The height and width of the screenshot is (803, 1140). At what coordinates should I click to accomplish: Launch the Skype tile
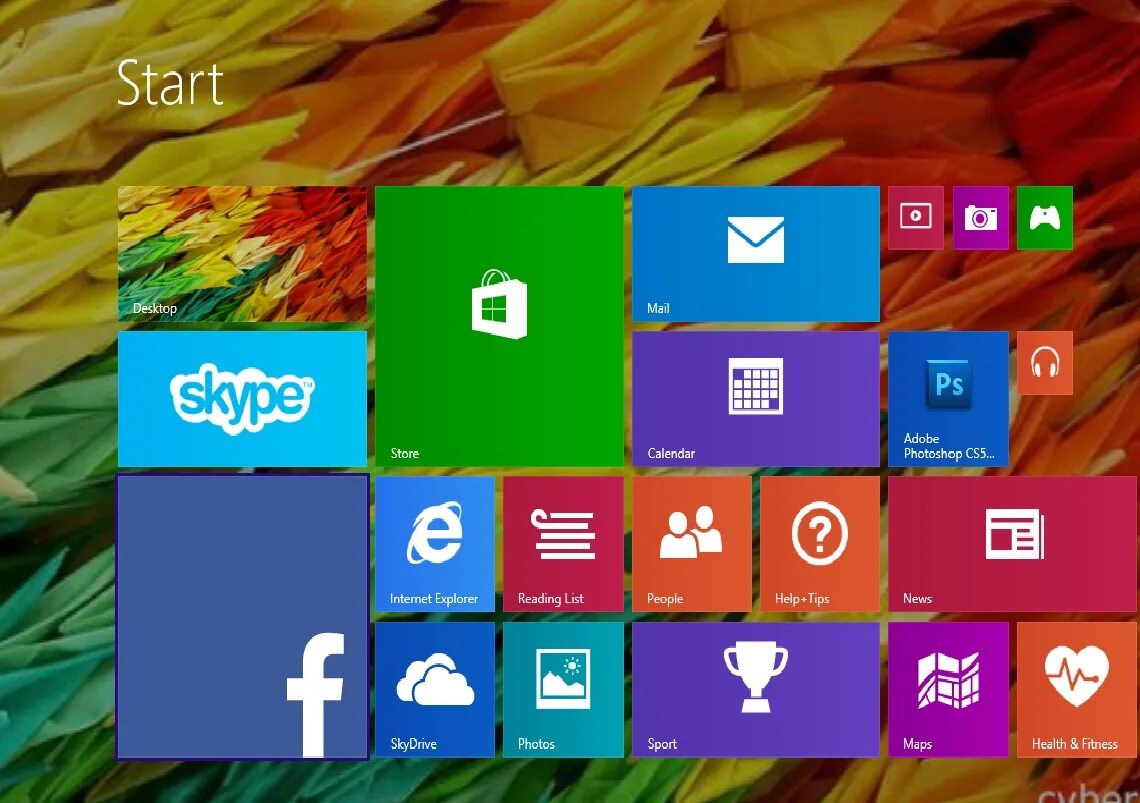tap(242, 399)
